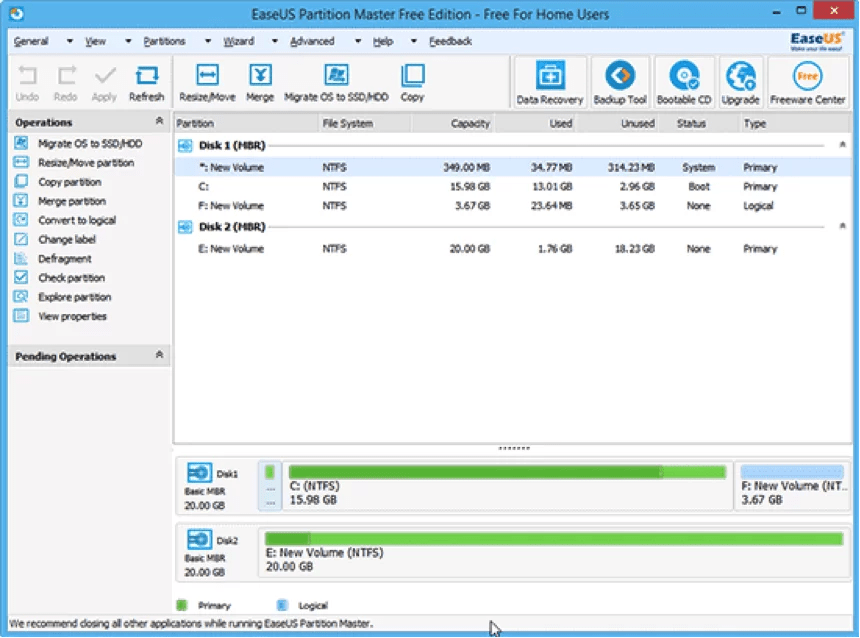Expand the Wizard menu dropdown arrow

[274, 41]
